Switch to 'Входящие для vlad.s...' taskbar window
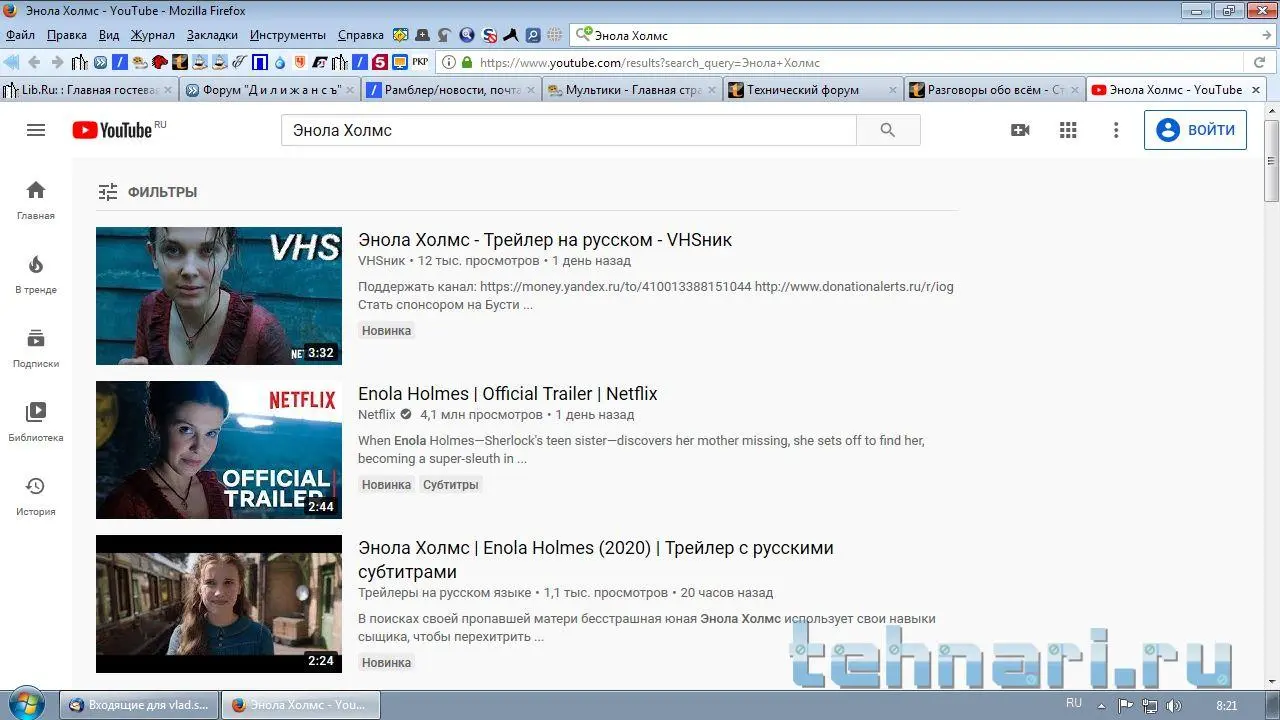Screen dimensions: 1280x720 tap(139, 705)
